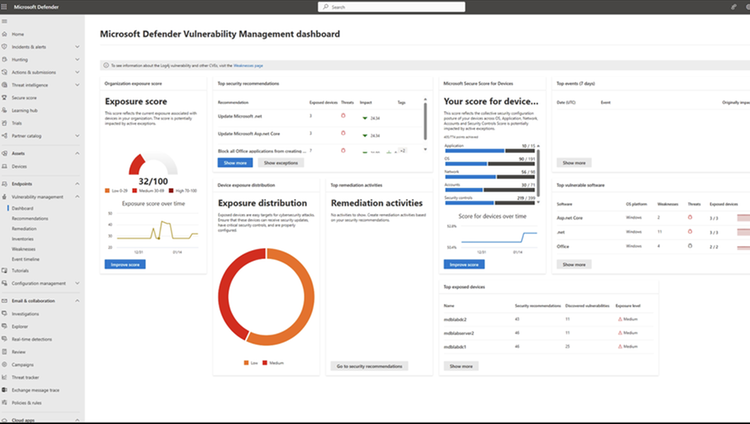Click the Configuration management icon
750x424 pixels.
pos(4,283)
